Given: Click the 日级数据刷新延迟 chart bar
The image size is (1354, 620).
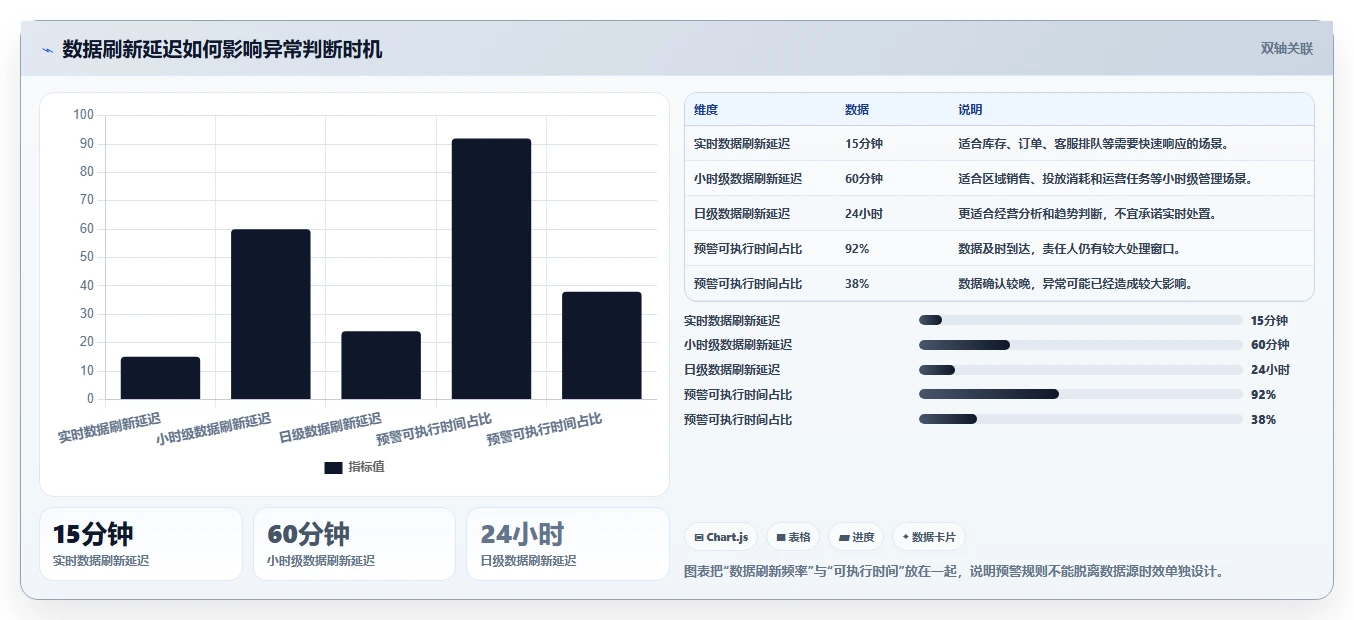Looking at the screenshot, I should [x=381, y=365].
